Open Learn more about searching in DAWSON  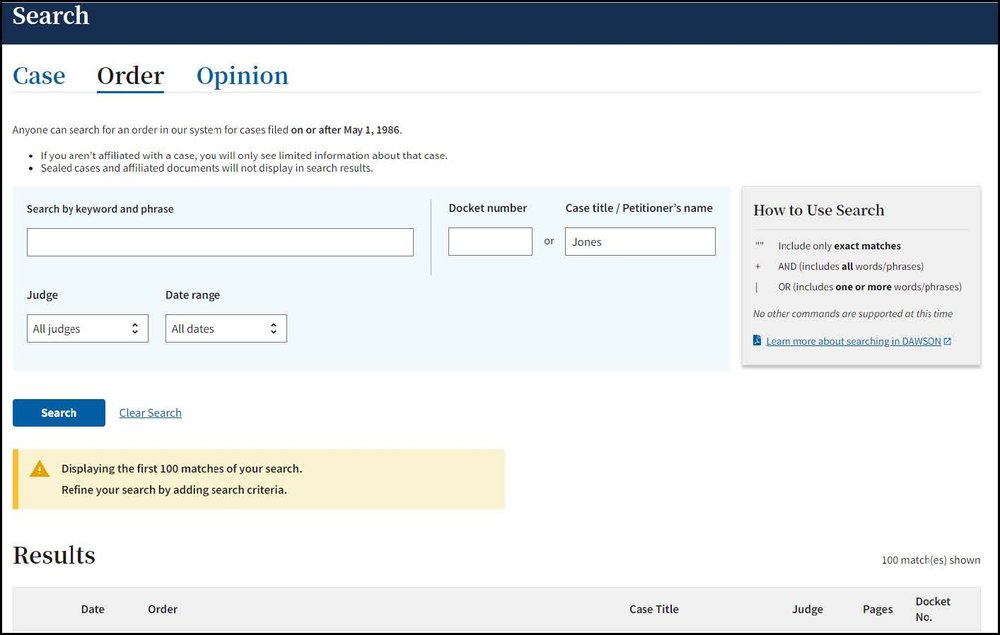click(853, 341)
